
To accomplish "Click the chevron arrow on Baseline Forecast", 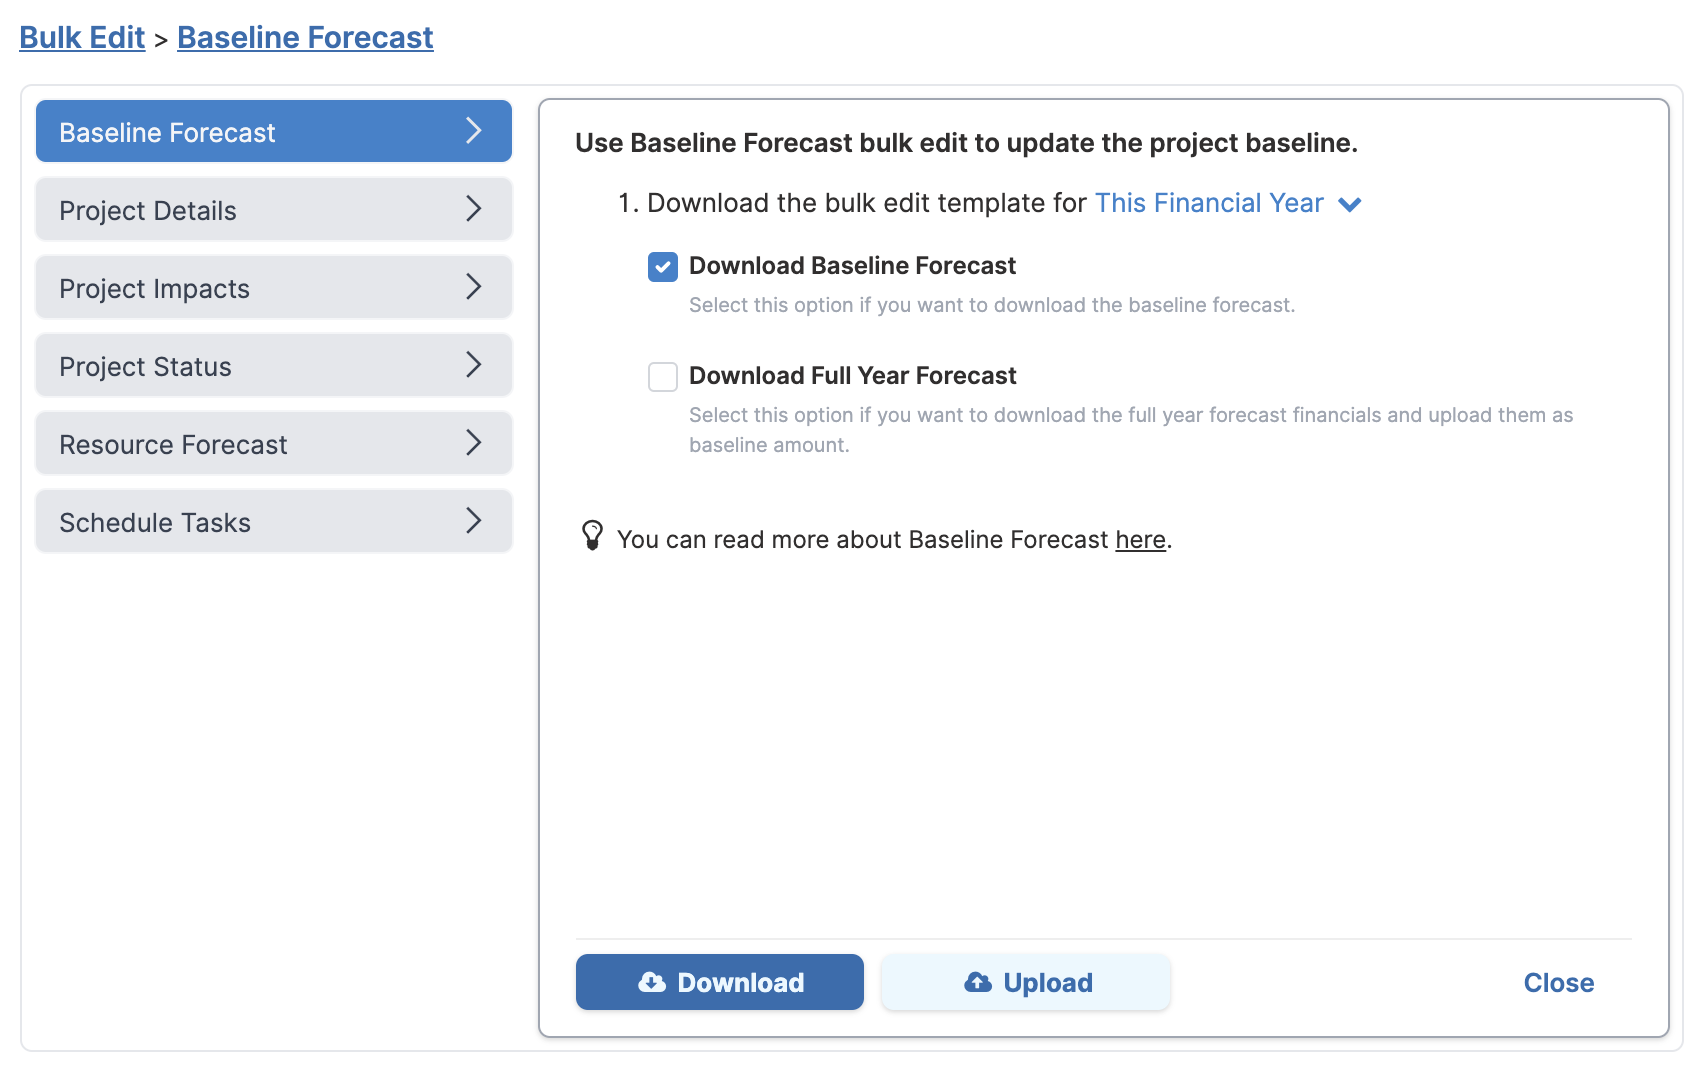I will pyautogui.click(x=474, y=131).
